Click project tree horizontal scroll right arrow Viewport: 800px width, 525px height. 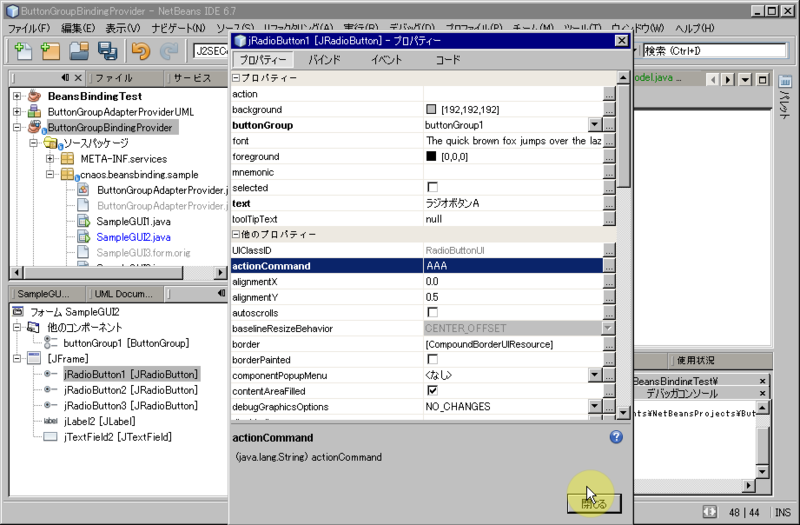pos(220,272)
